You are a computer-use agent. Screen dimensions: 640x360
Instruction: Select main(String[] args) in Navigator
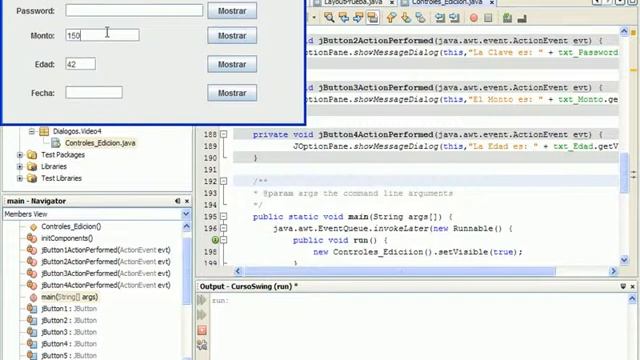click(x=69, y=297)
